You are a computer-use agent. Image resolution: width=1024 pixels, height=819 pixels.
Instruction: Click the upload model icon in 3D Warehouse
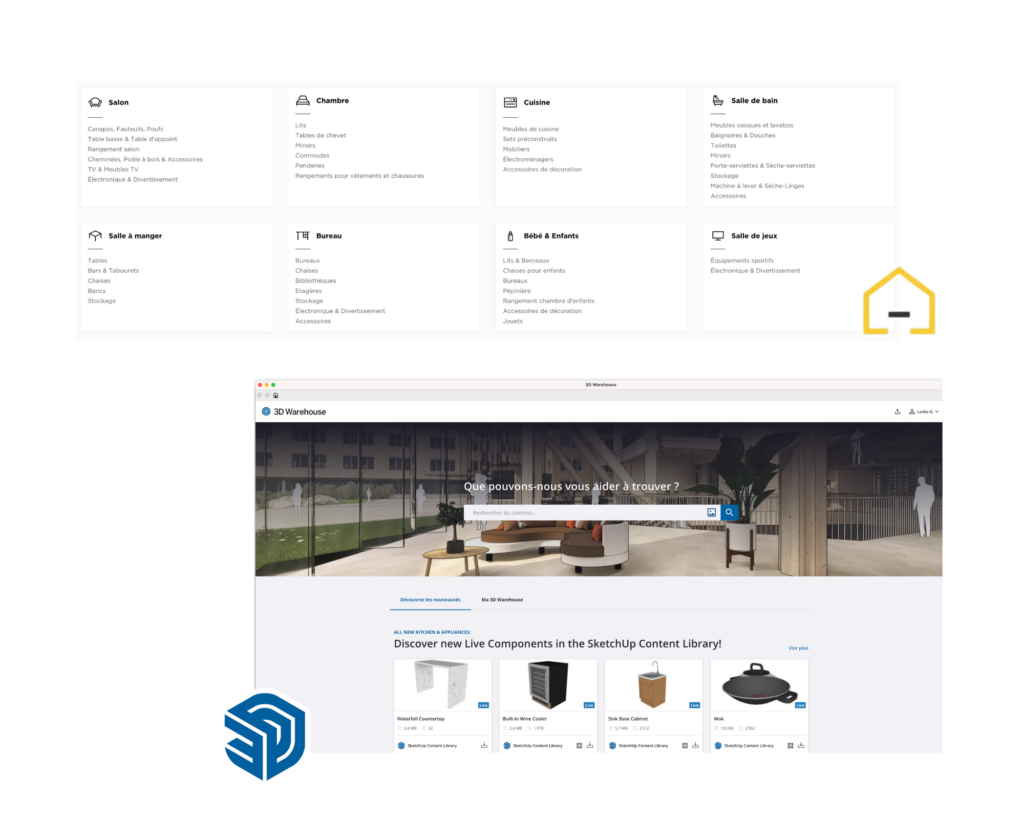(x=897, y=411)
